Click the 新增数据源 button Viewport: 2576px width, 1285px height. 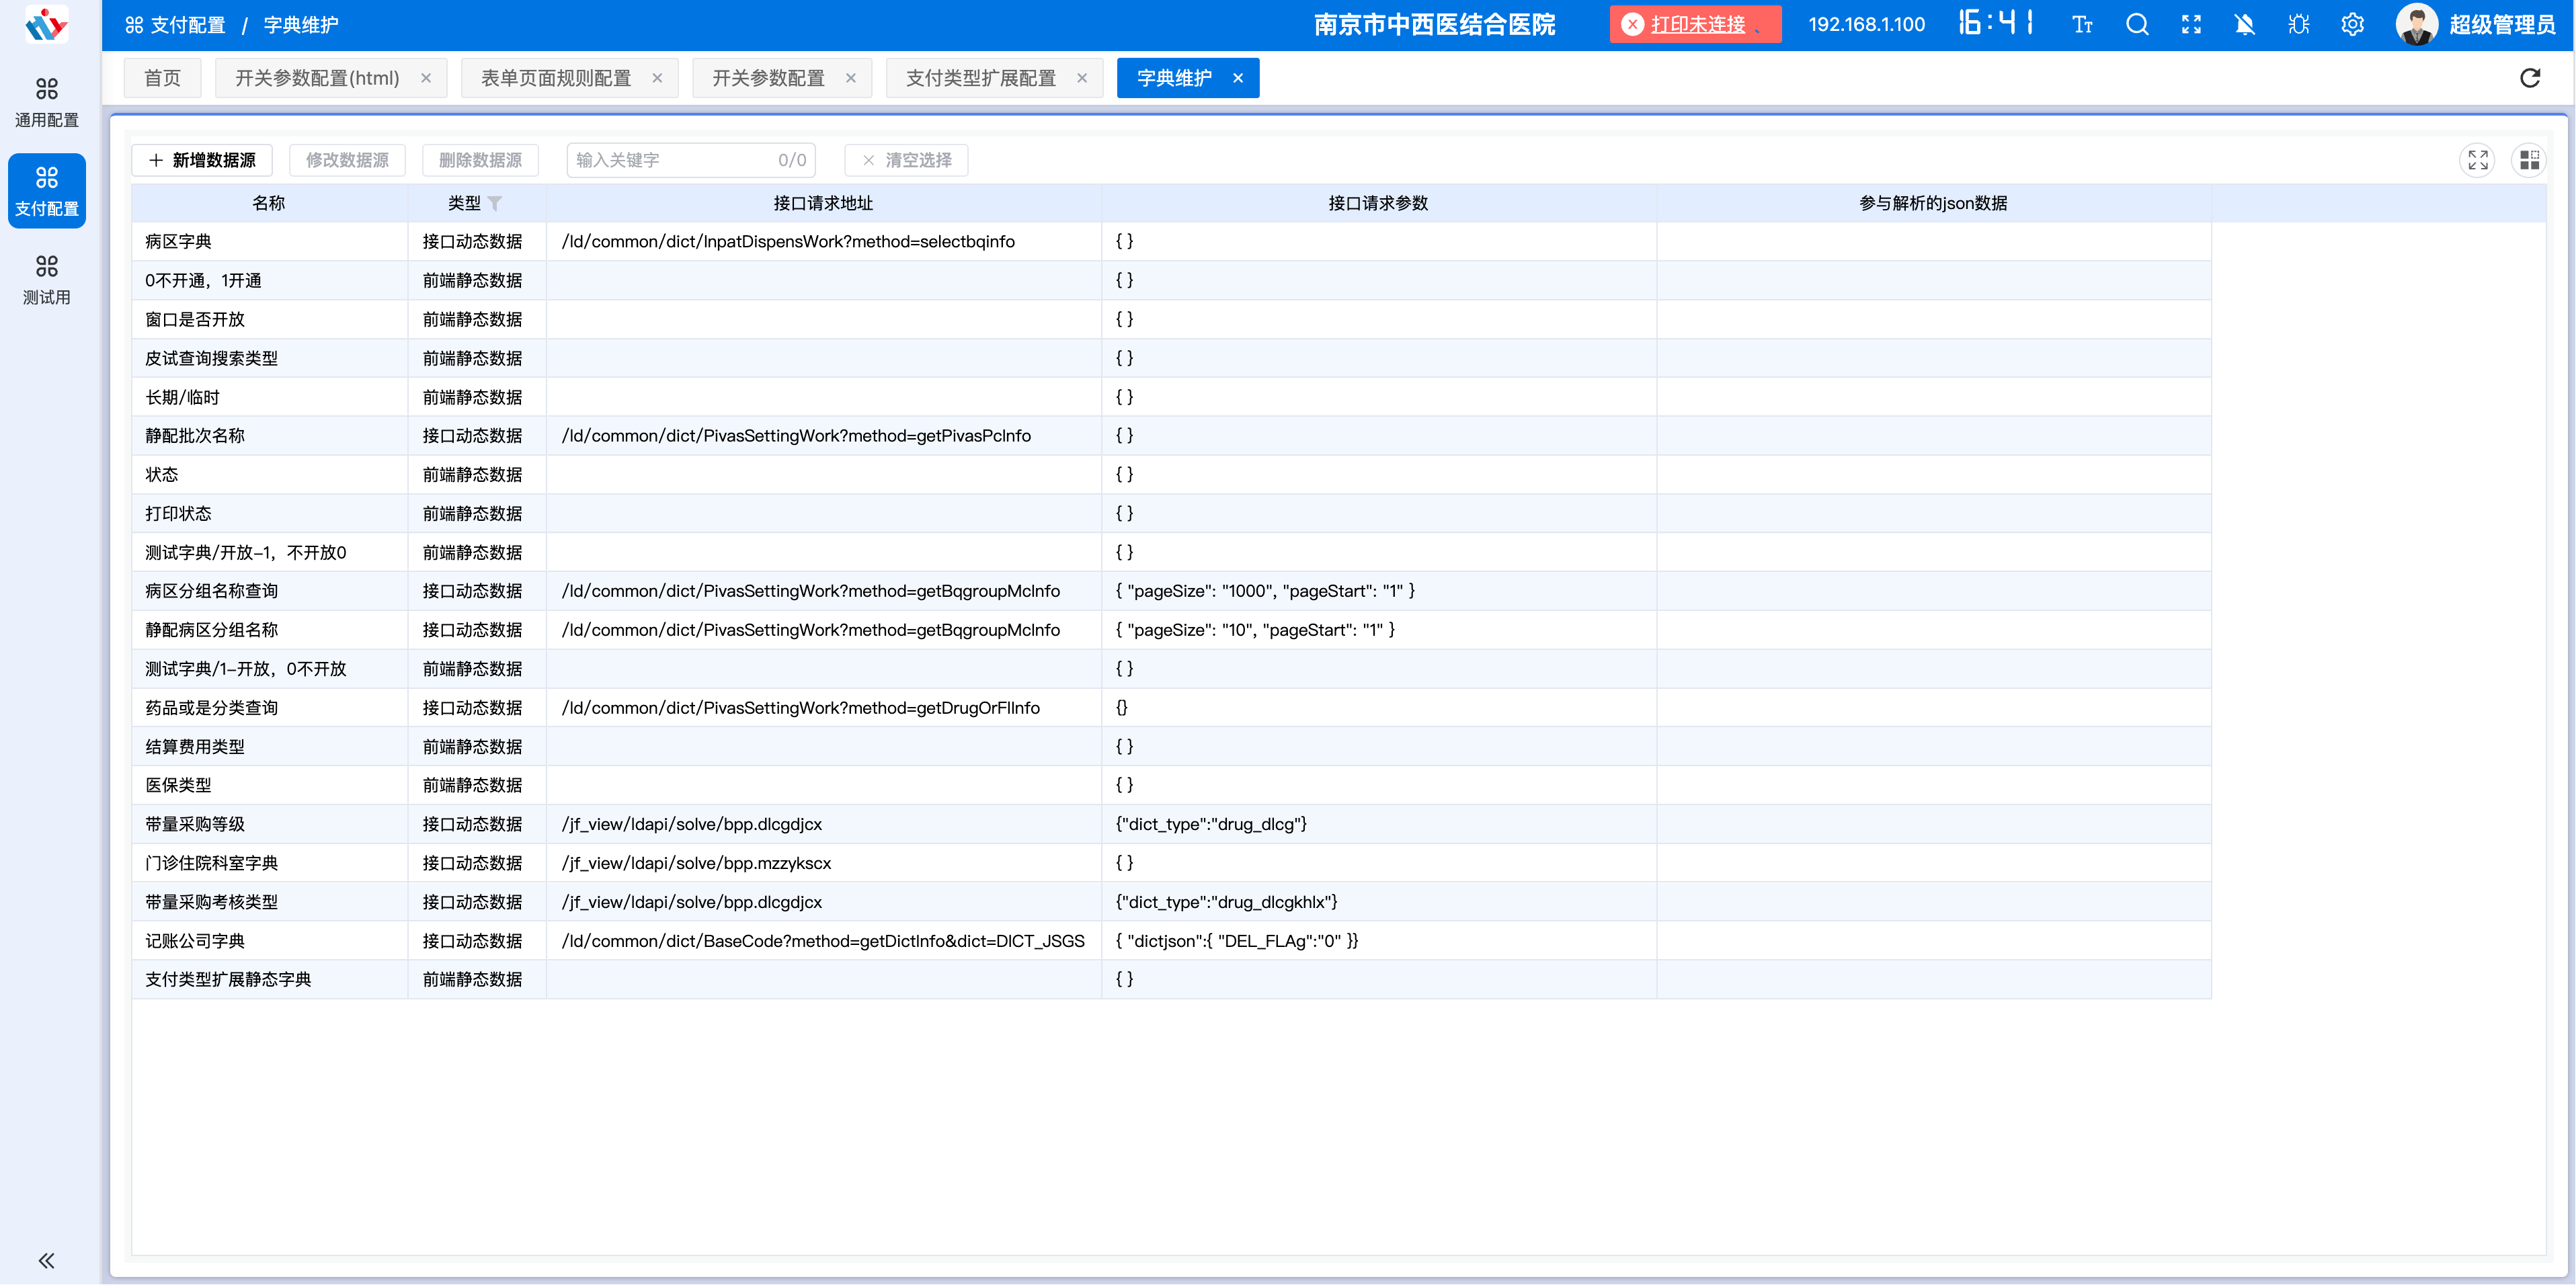[202, 160]
